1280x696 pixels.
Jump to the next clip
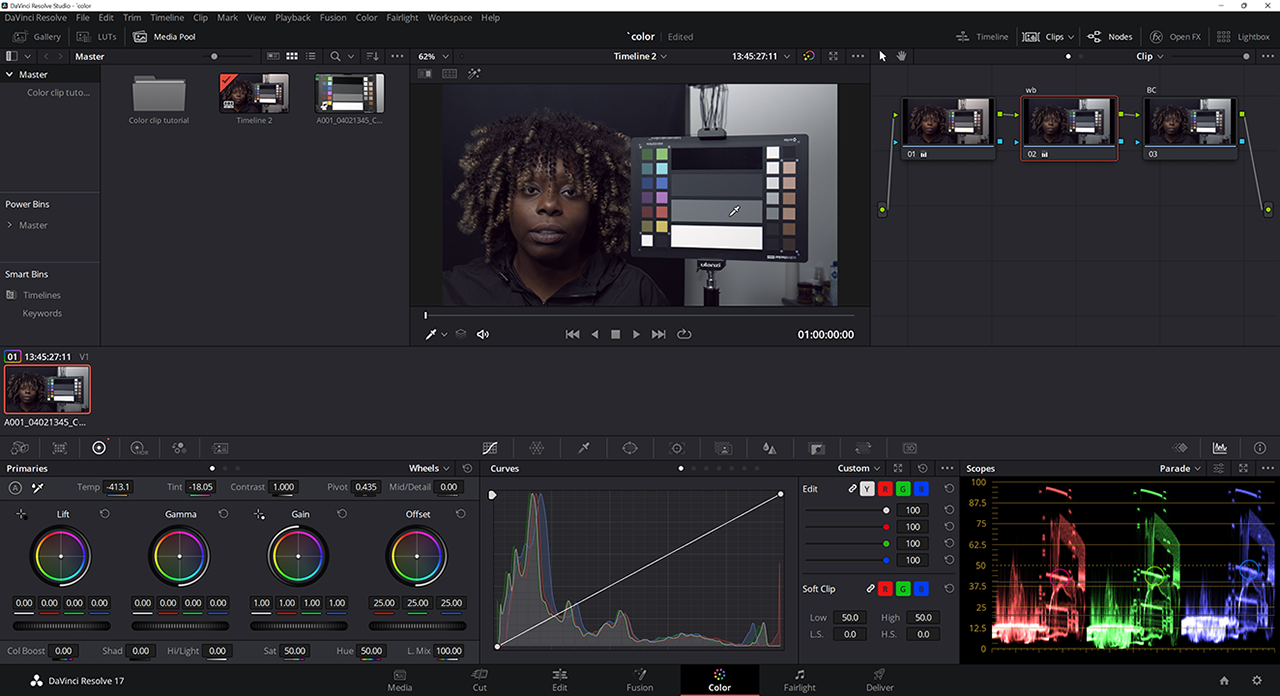(658, 334)
